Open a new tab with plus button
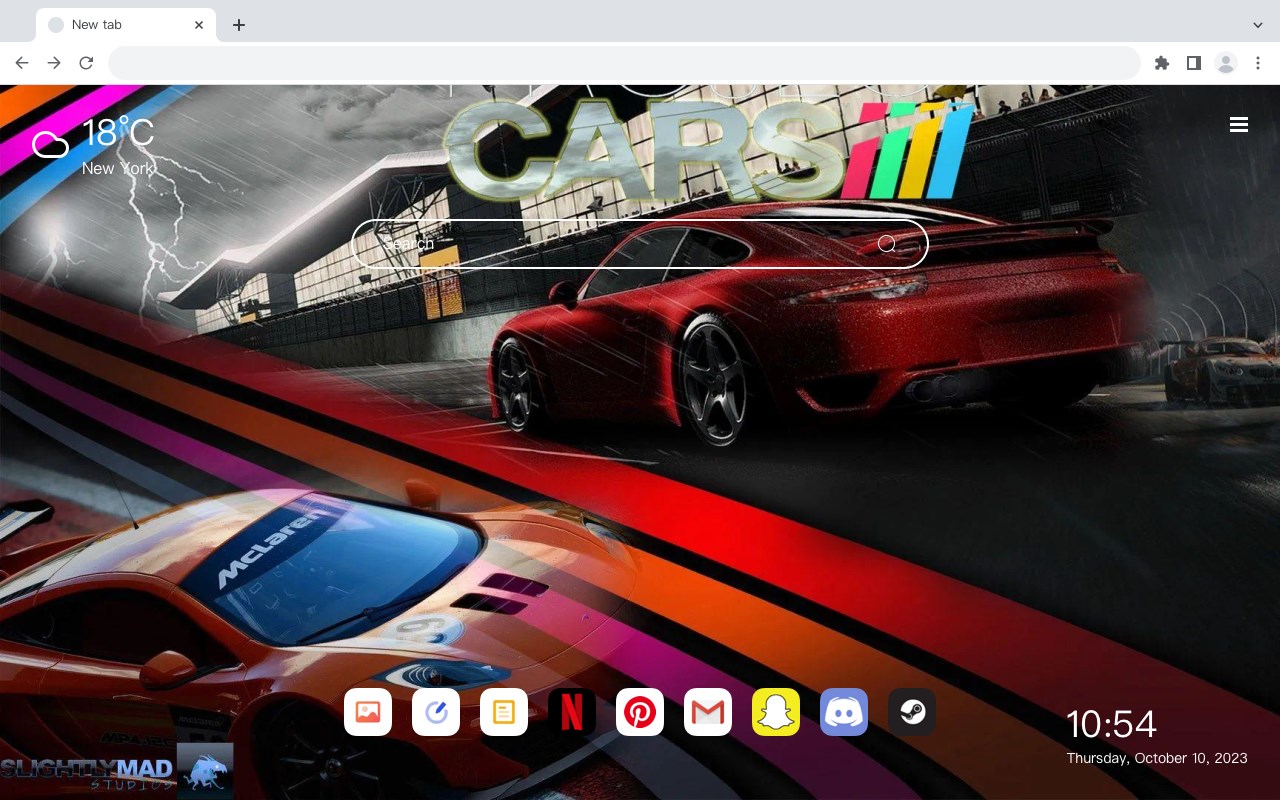The image size is (1280, 800). tap(238, 25)
